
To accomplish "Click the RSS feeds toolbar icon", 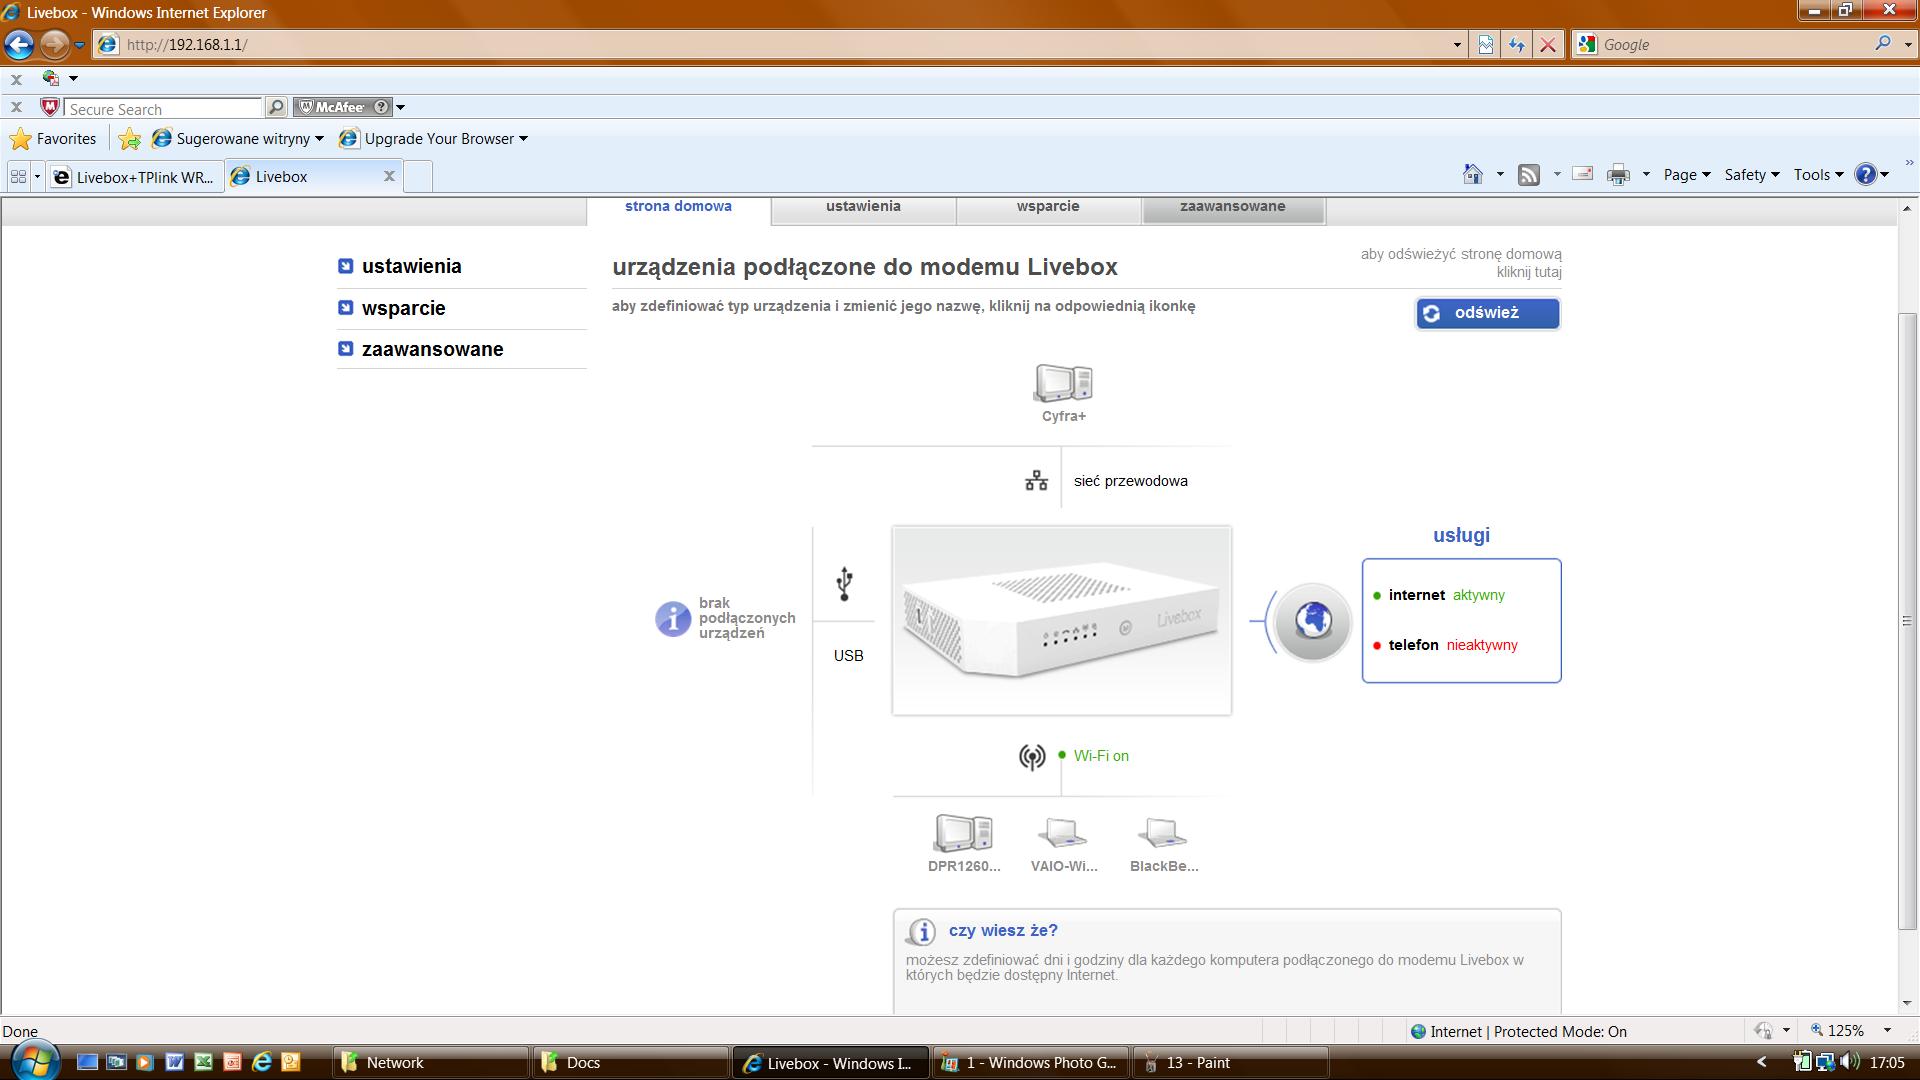I will (1529, 175).
